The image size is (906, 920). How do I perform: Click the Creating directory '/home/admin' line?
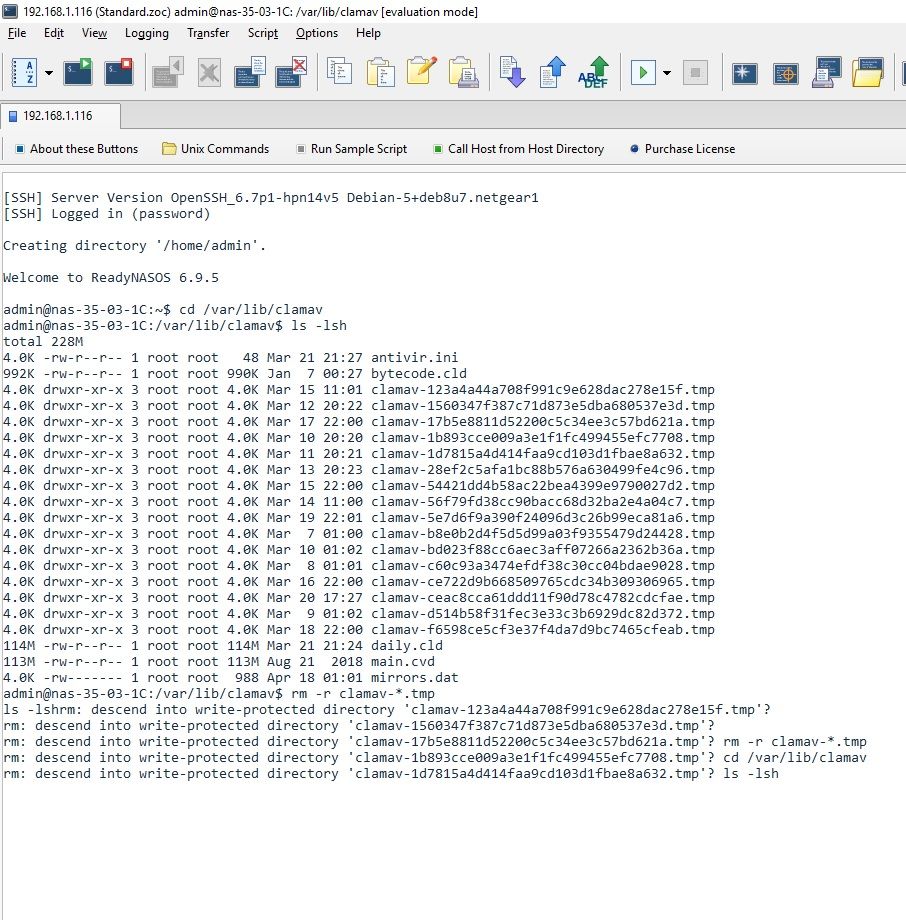click(134, 245)
